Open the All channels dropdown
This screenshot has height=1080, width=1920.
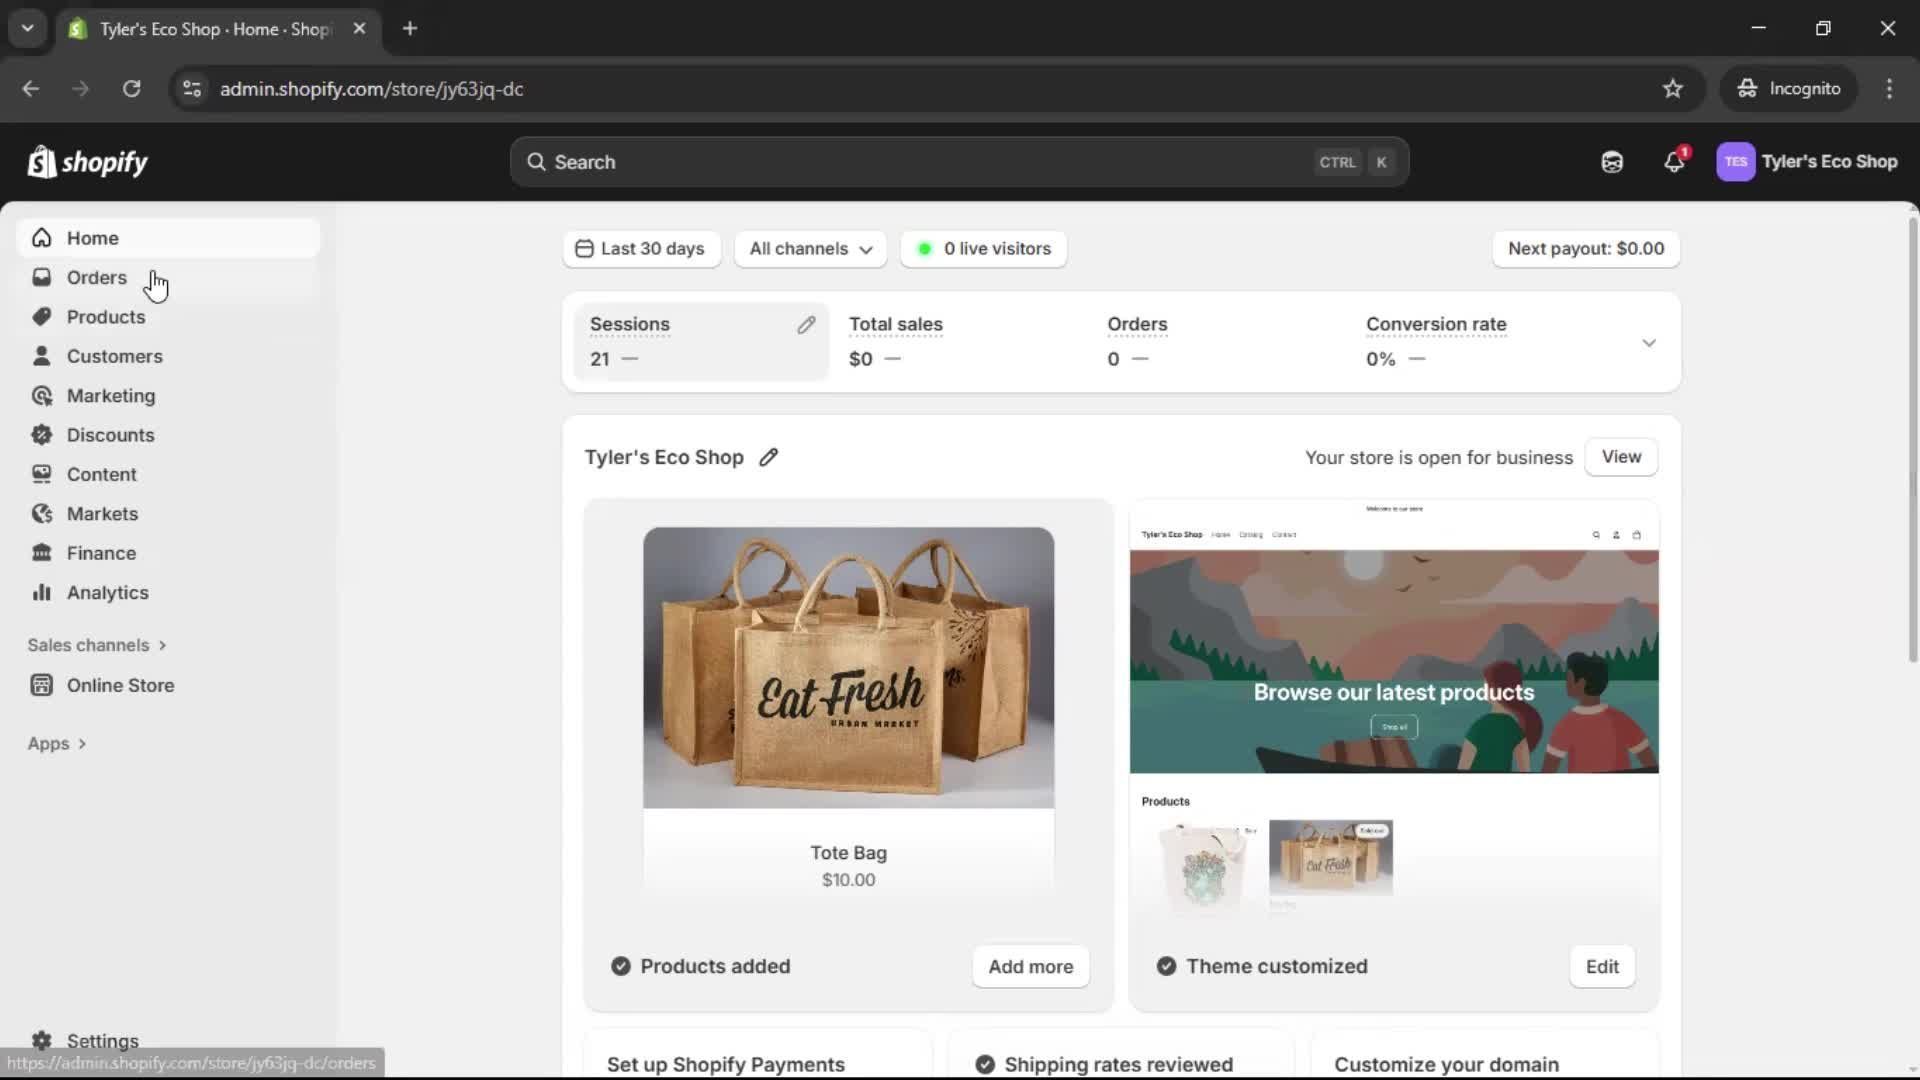click(x=811, y=249)
